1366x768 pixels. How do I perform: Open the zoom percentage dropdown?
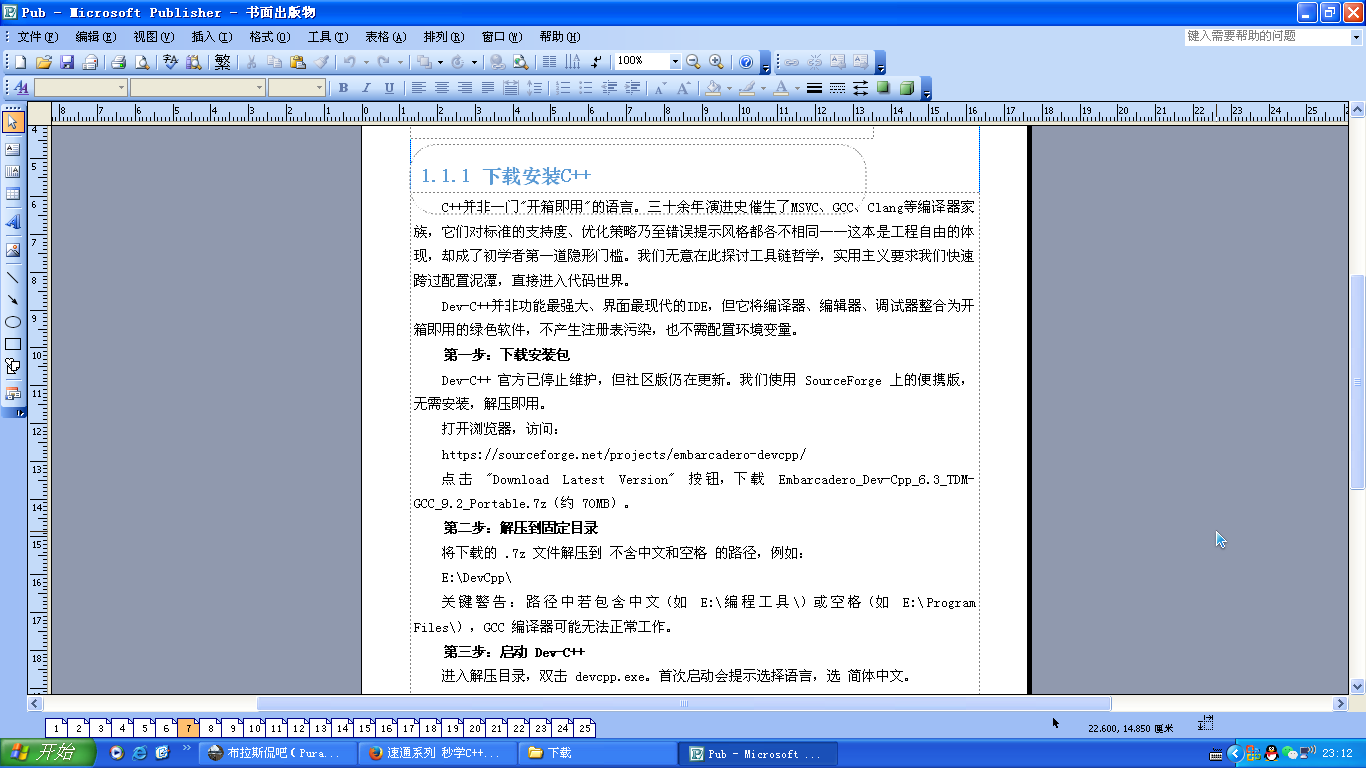(675, 62)
